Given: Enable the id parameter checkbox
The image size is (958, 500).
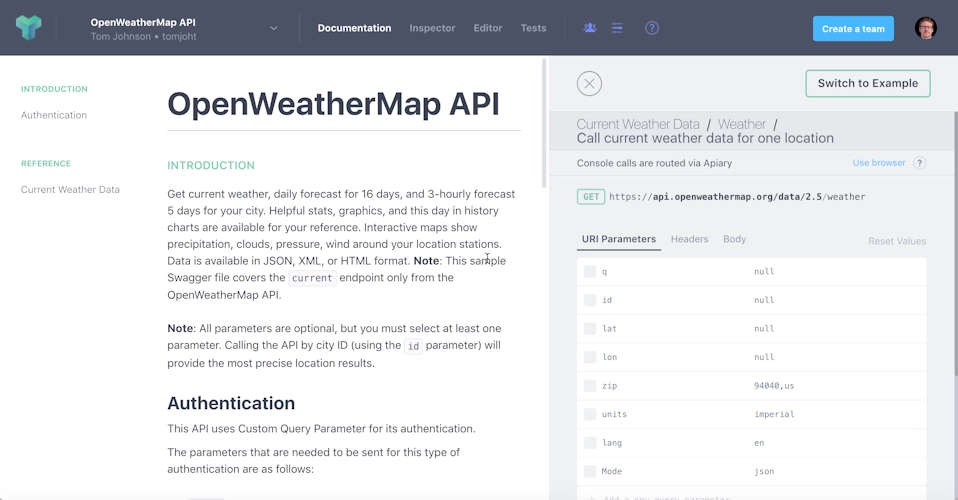Looking at the screenshot, I should point(590,300).
